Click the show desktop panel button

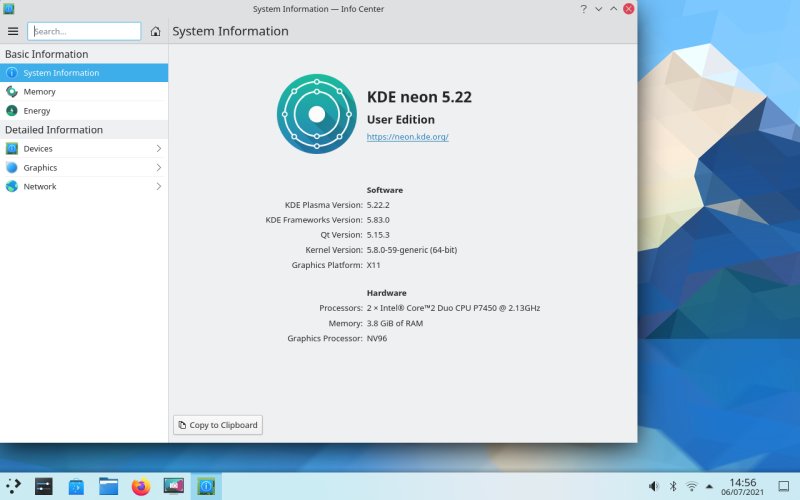pyautogui.click(x=784, y=486)
